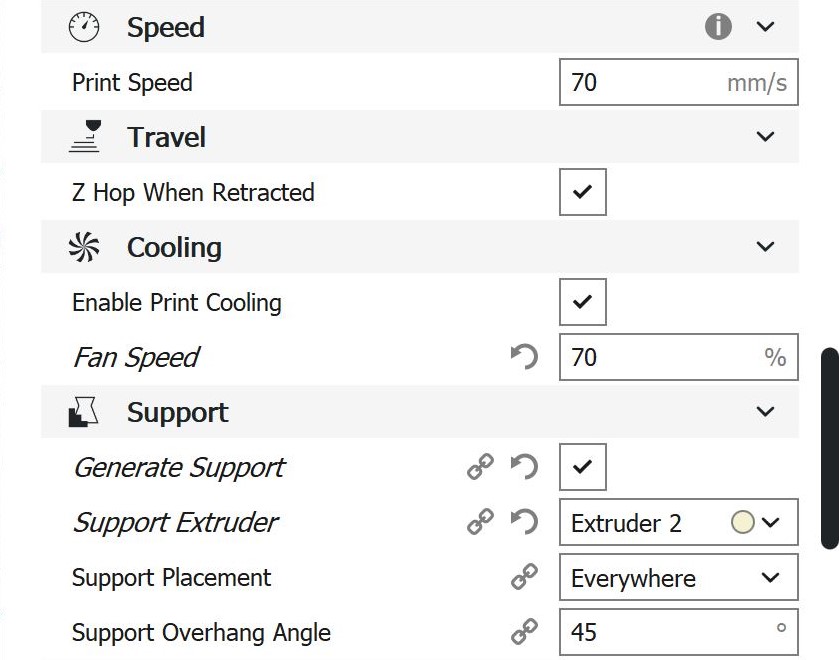Viewport: 839px width, 660px height.
Task: Click the Support section icon
Action: [85, 412]
